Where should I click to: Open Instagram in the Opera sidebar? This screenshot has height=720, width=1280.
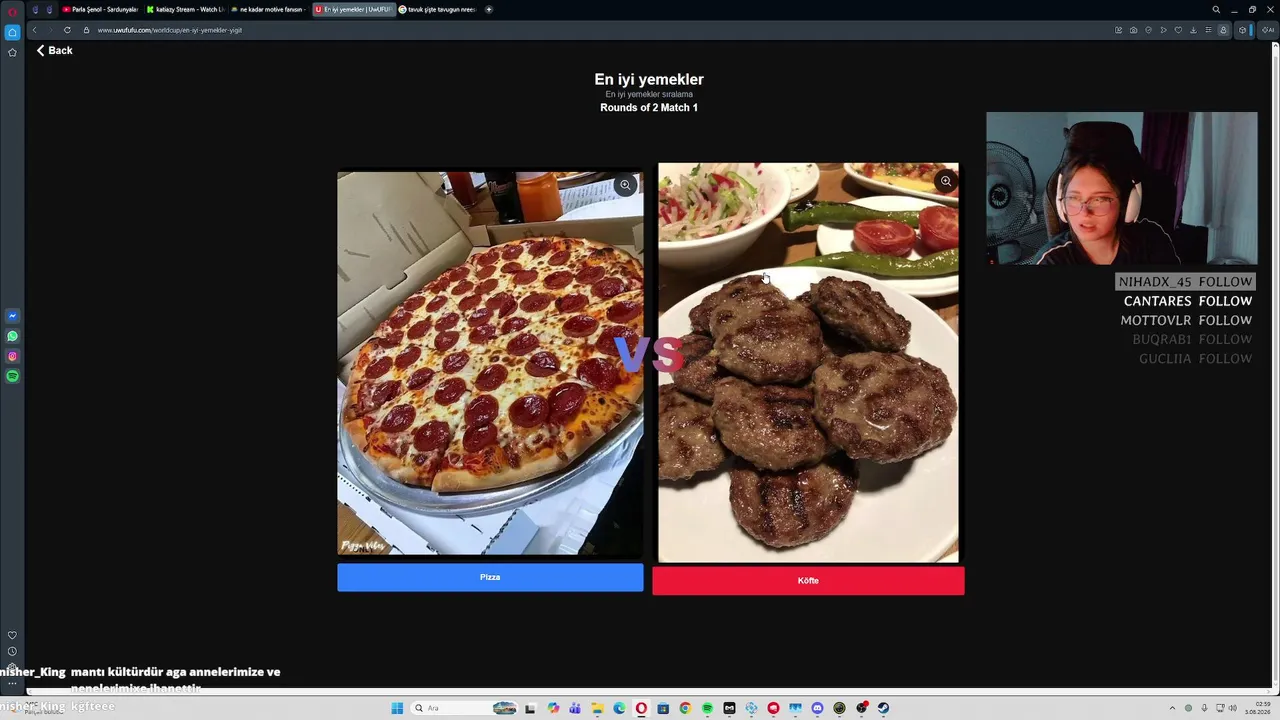pyautogui.click(x=12, y=356)
